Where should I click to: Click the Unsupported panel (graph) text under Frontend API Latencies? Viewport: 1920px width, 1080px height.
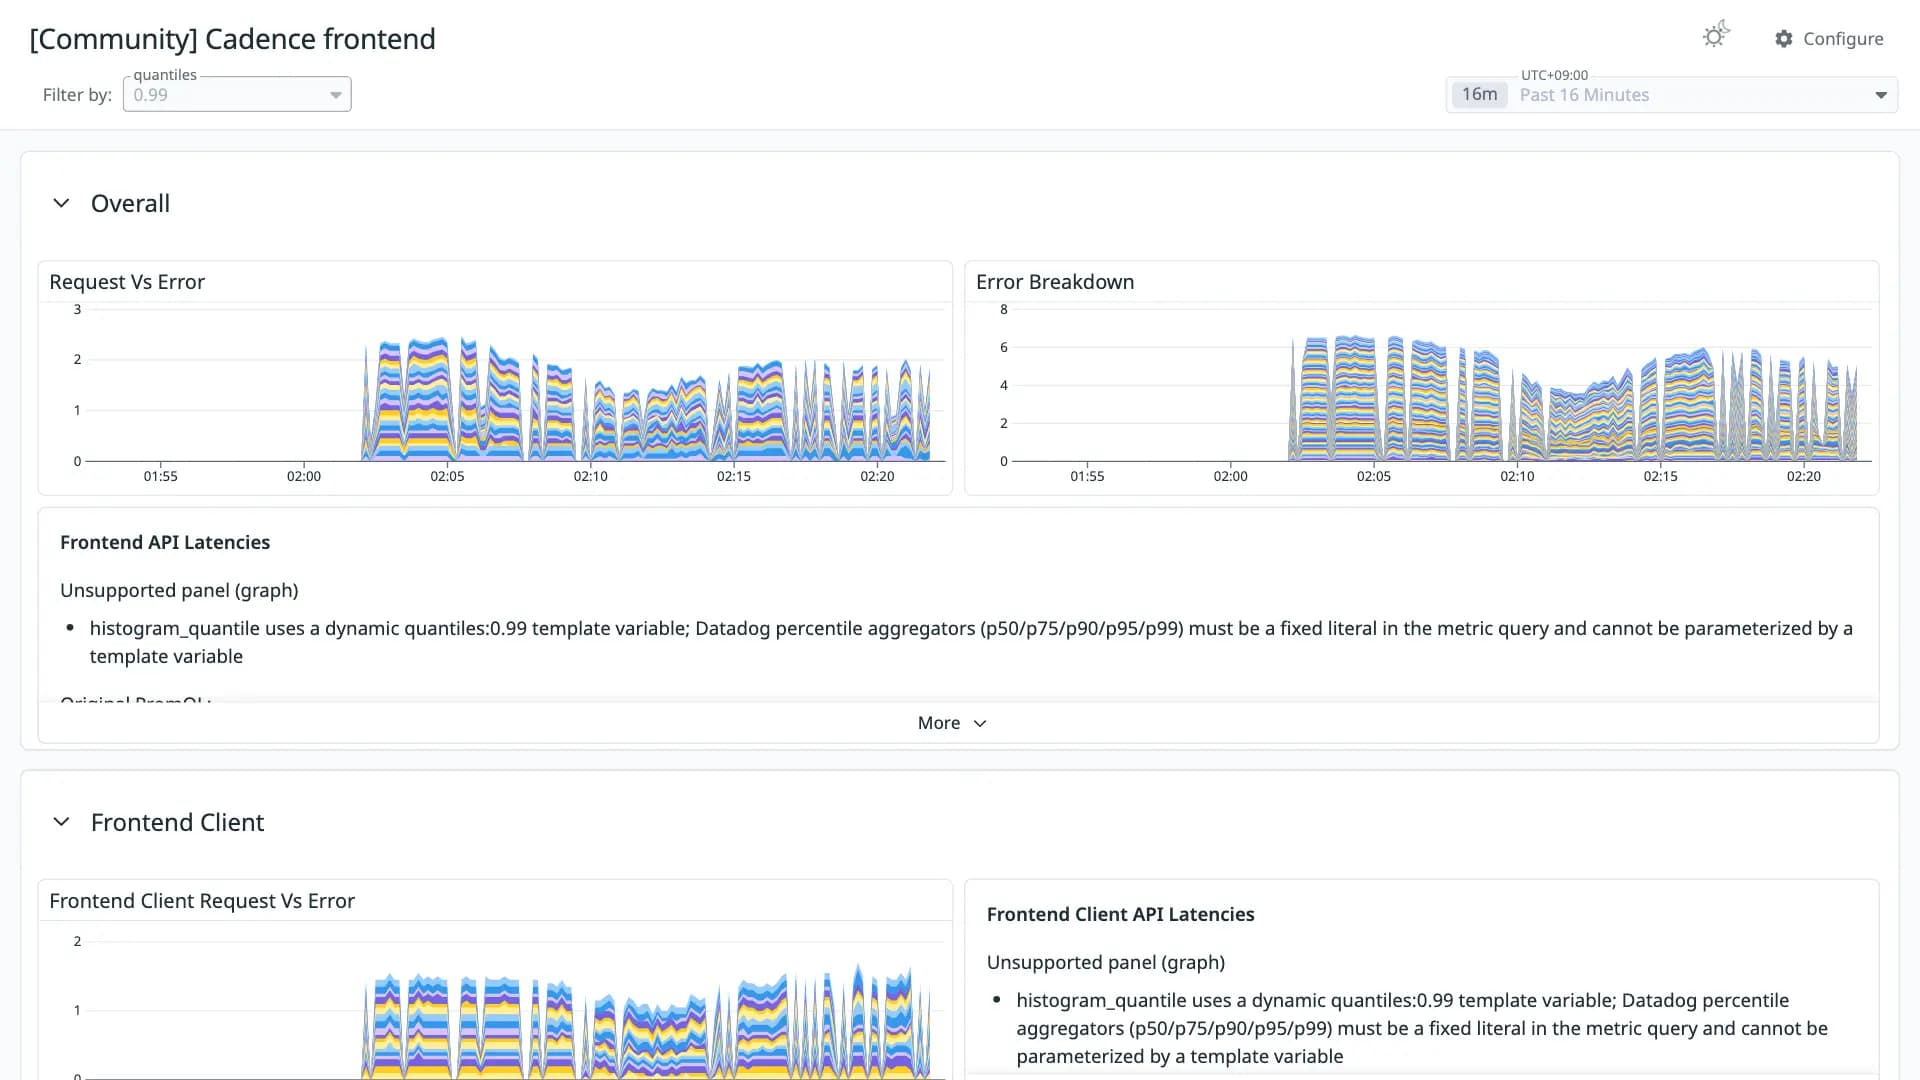coord(179,590)
